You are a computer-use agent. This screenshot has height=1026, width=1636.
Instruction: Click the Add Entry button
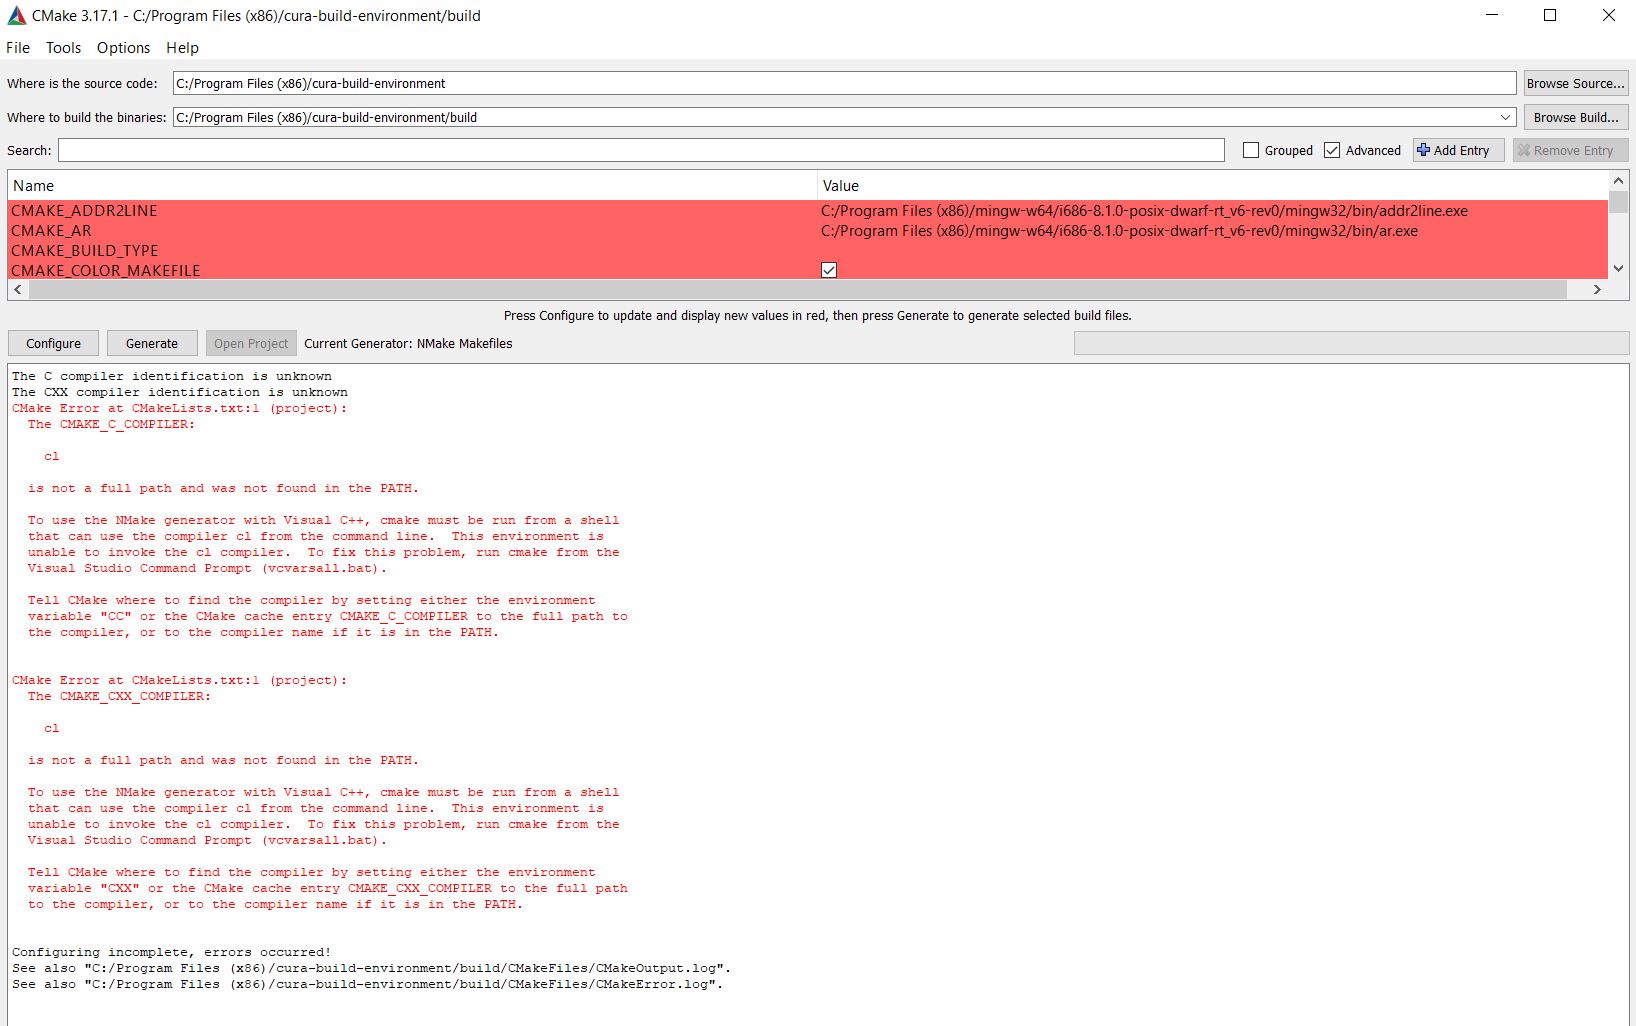click(1458, 150)
